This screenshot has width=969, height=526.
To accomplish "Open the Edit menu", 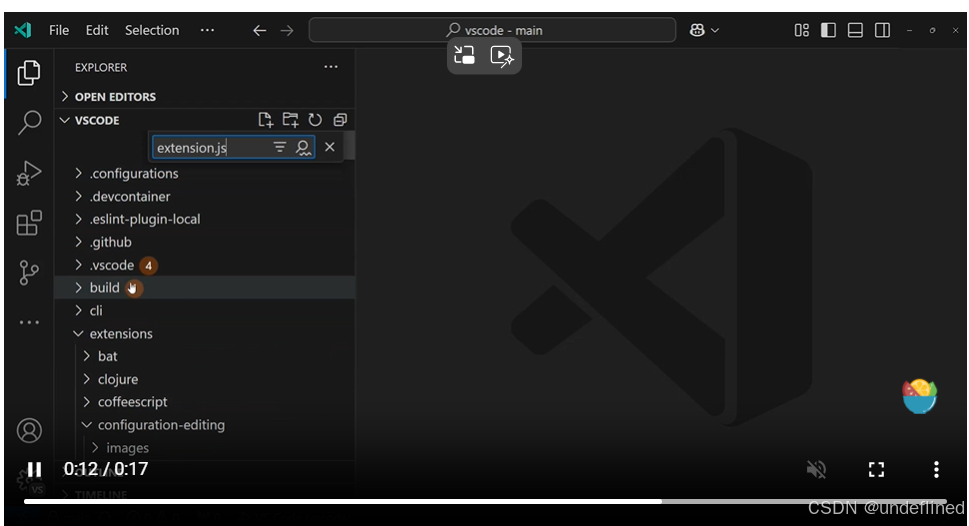I will point(97,30).
